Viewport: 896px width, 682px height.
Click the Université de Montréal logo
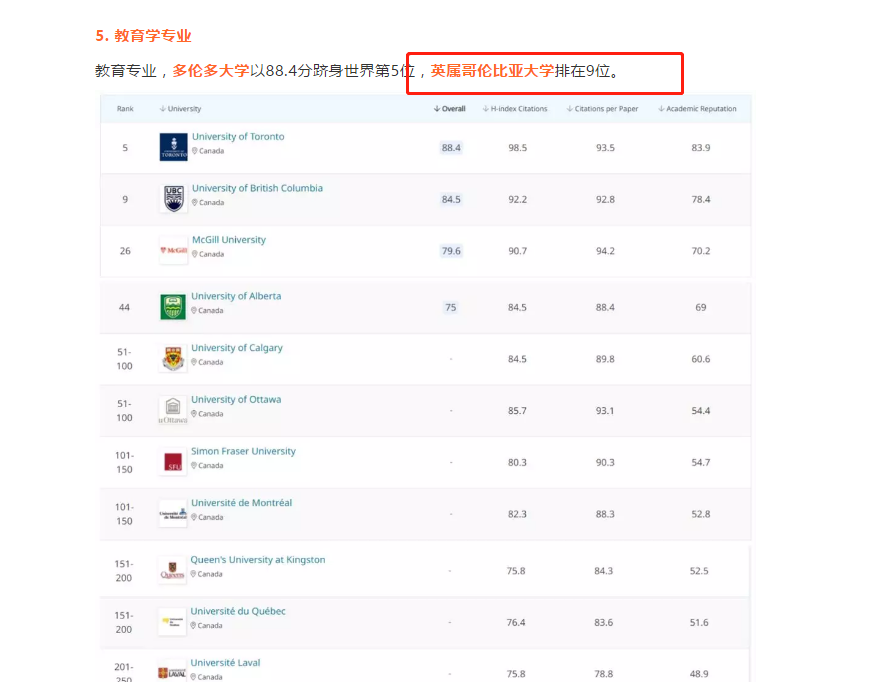(x=173, y=513)
